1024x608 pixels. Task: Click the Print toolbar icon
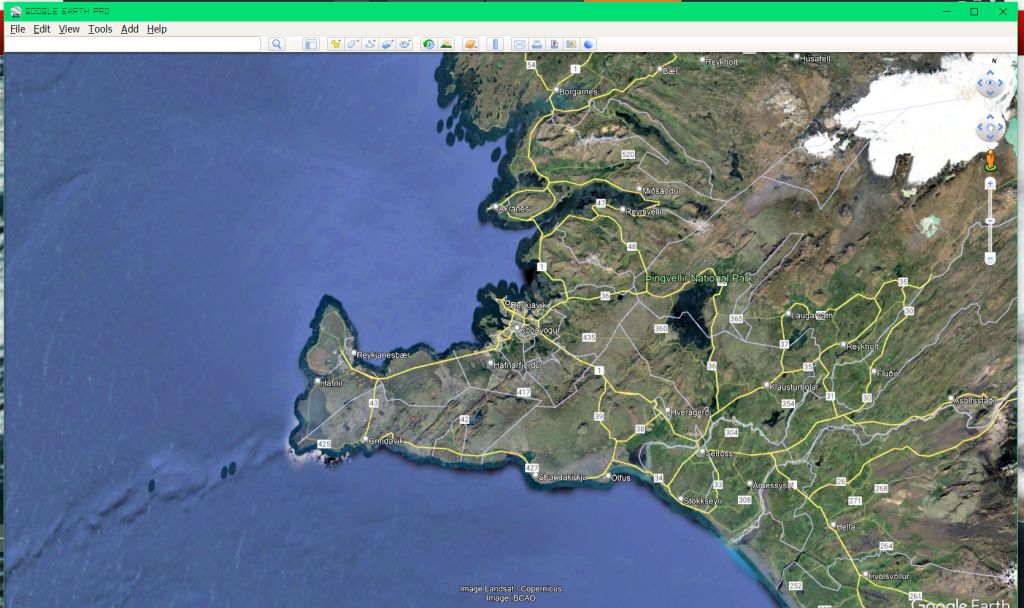point(537,44)
